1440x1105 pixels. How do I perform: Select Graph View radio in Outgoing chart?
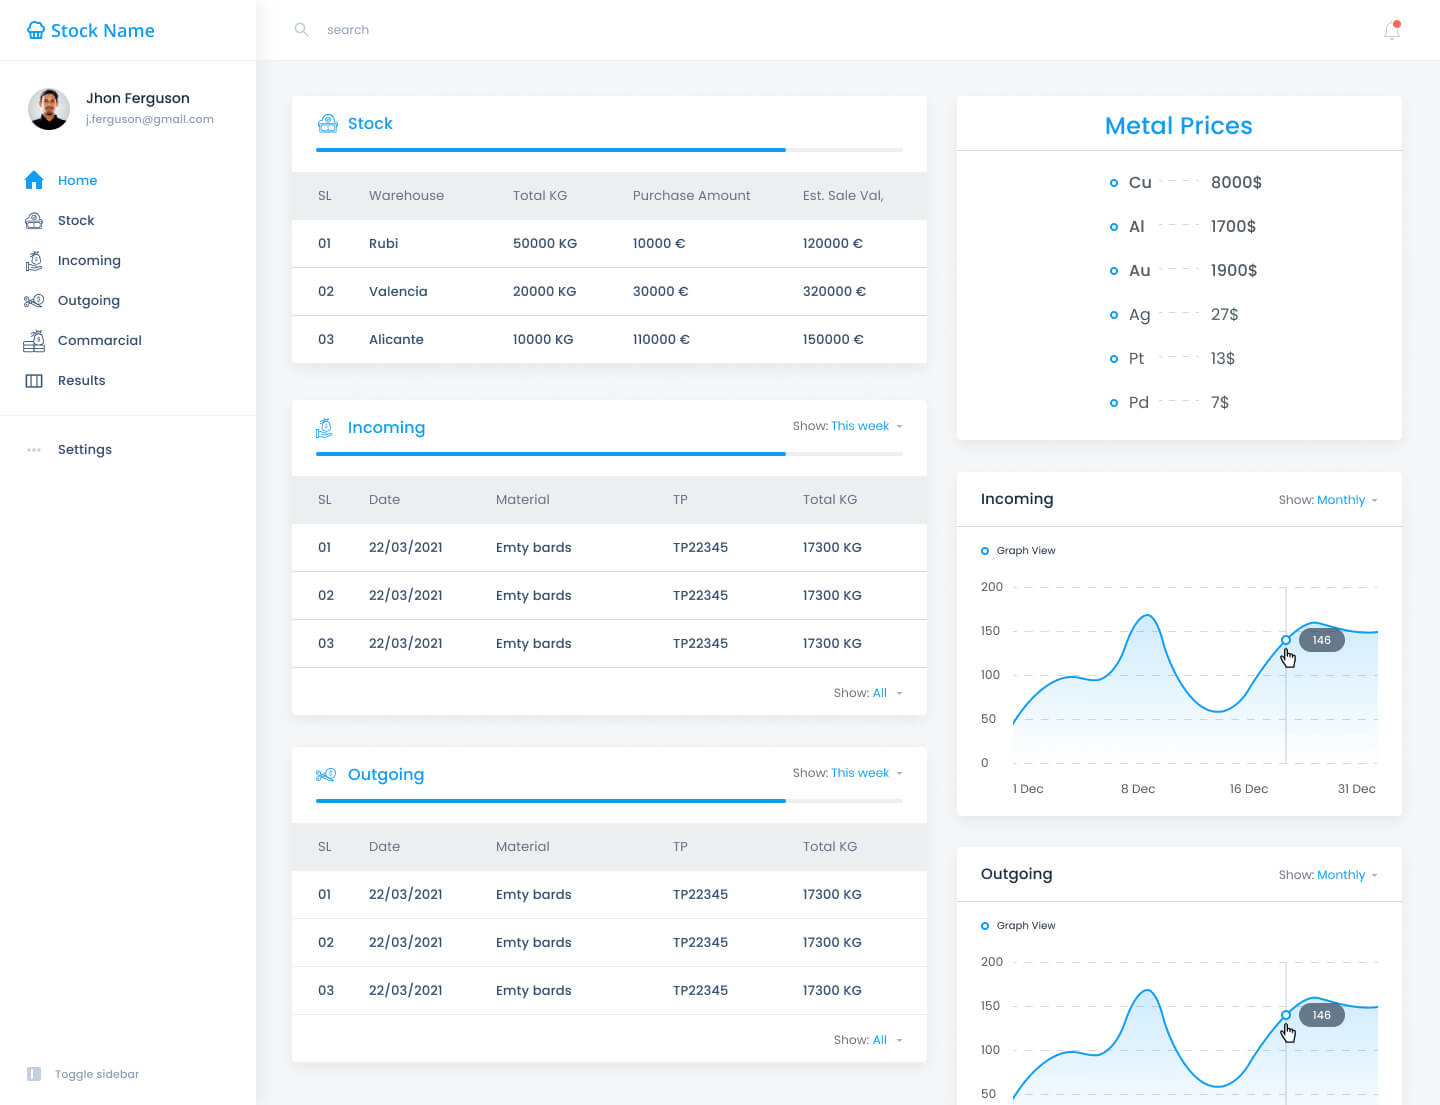[x=985, y=926]
